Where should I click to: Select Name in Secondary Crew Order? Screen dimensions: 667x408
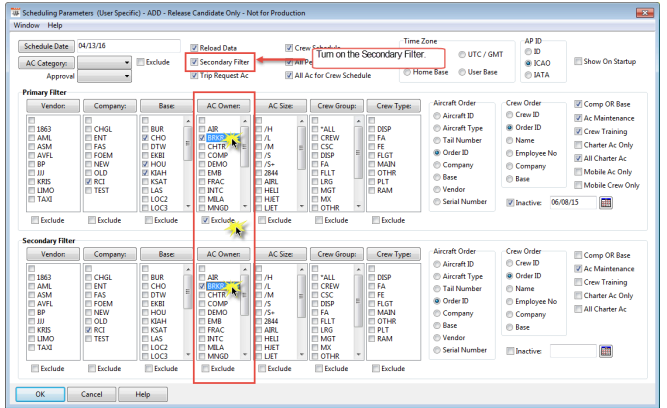click(510, 289)
